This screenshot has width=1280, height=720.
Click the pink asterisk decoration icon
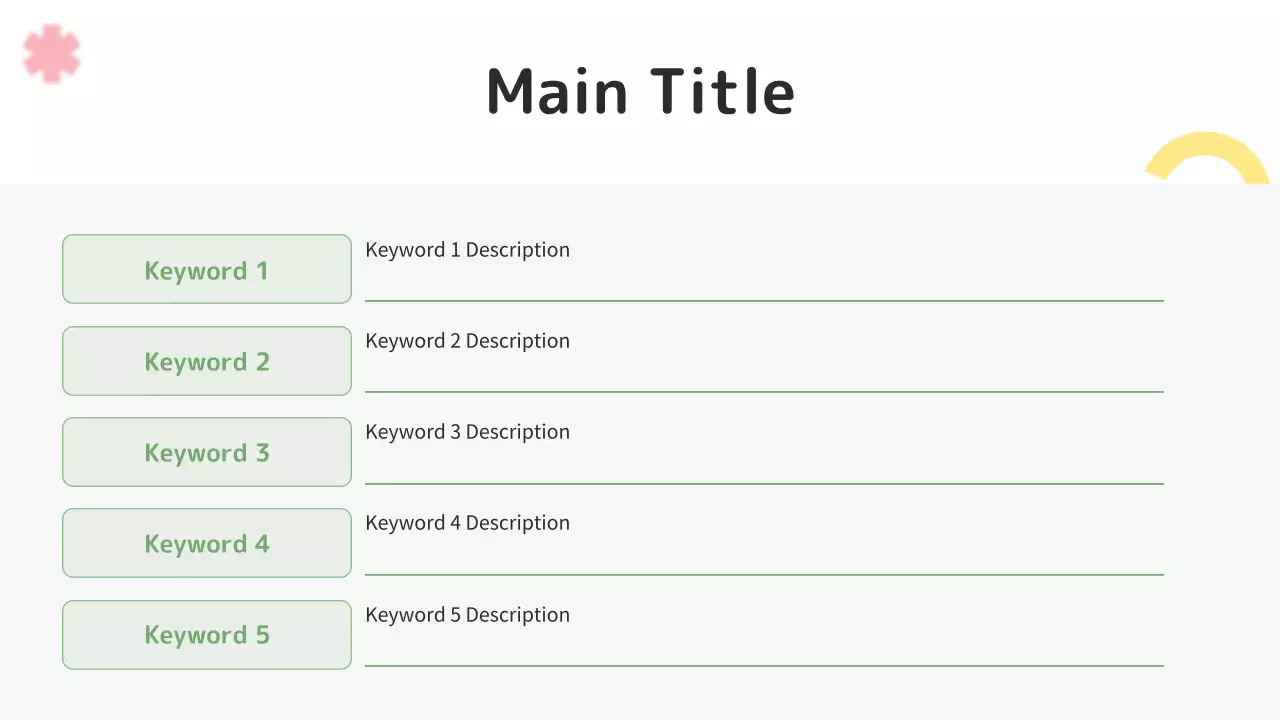point(52,54)
